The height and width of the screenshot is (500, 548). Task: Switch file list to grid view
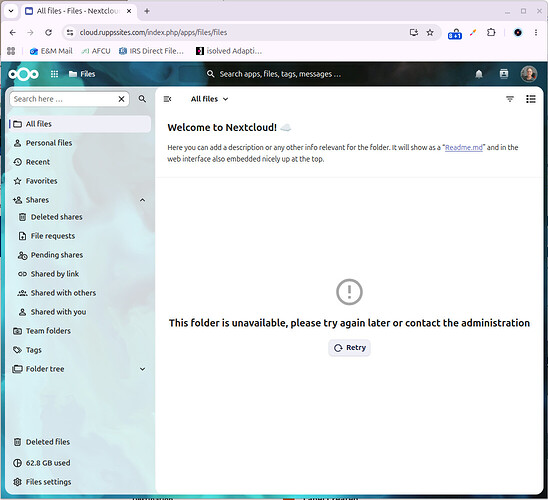[531, 99]
